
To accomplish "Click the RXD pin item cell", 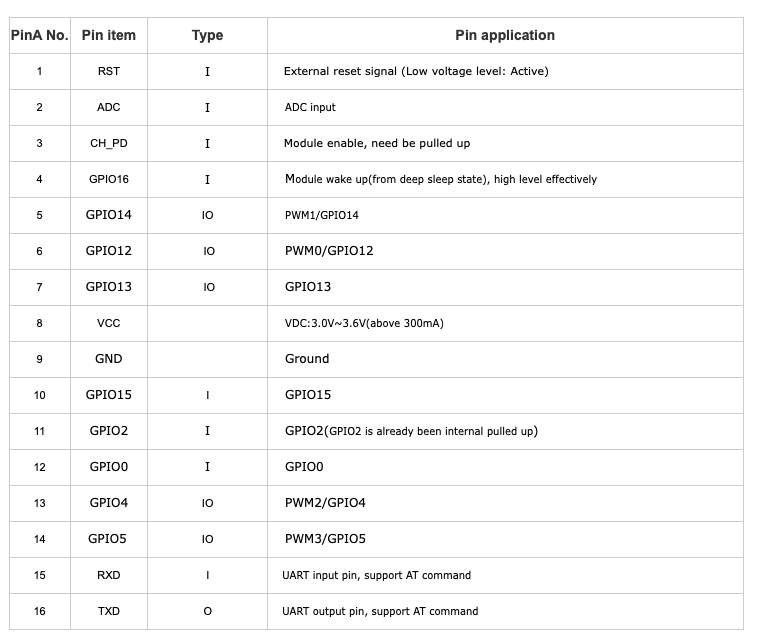I will [x=108, y=575].
